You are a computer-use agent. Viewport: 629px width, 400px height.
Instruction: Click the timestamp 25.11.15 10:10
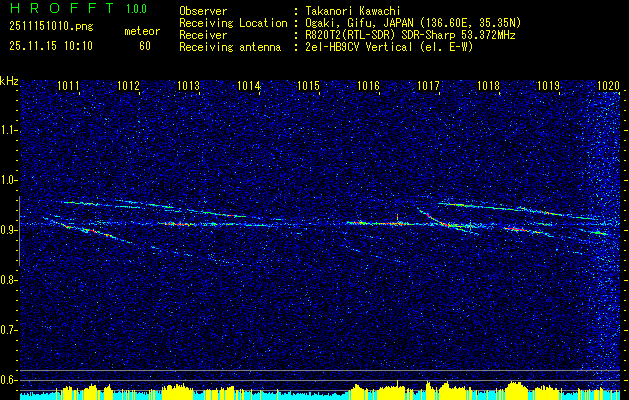51,46
